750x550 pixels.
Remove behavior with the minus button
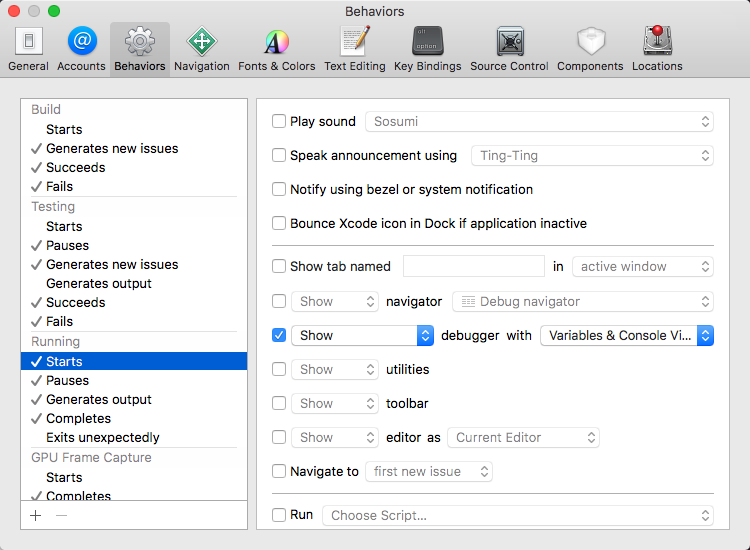coord(61,516)
